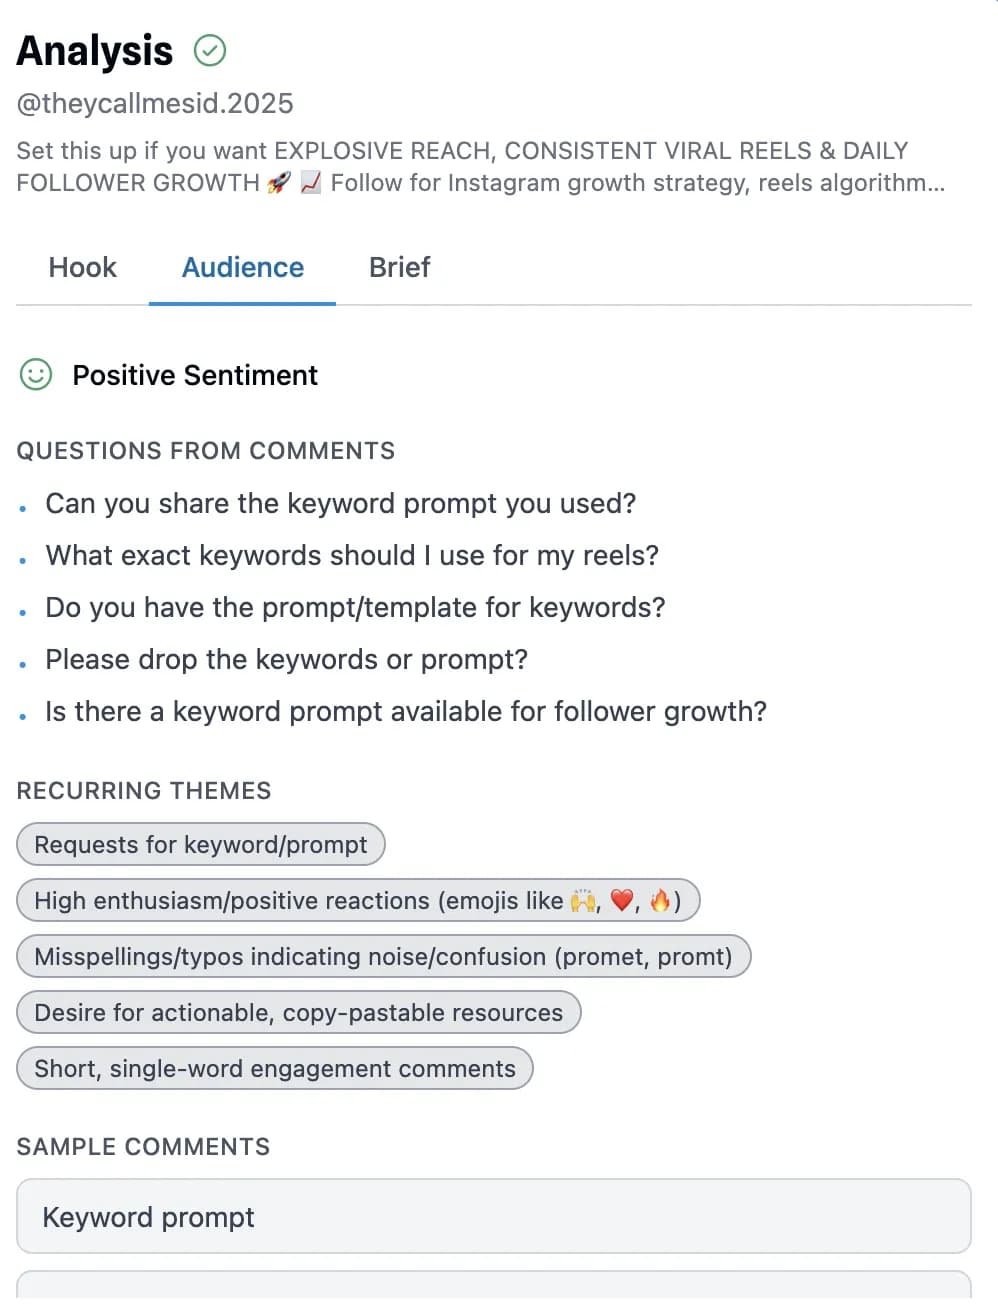Open the Hook tab
This screenshot has width=998, height=1312.
[x=83, y=268]
